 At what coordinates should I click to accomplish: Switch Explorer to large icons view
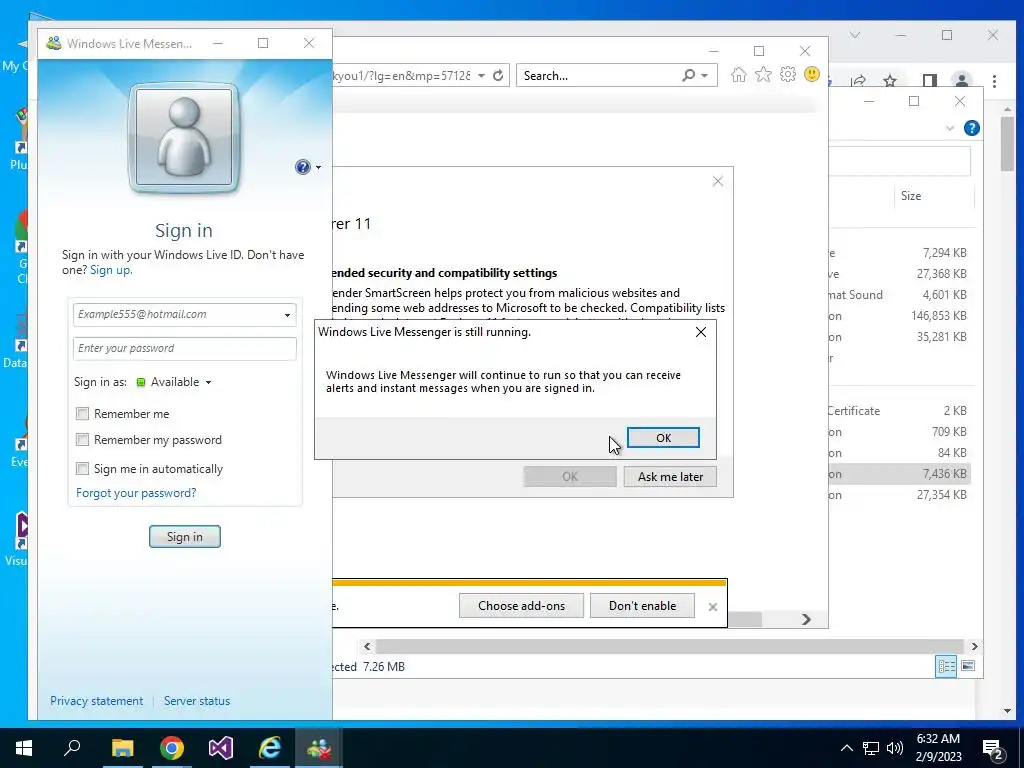[968, 666]
